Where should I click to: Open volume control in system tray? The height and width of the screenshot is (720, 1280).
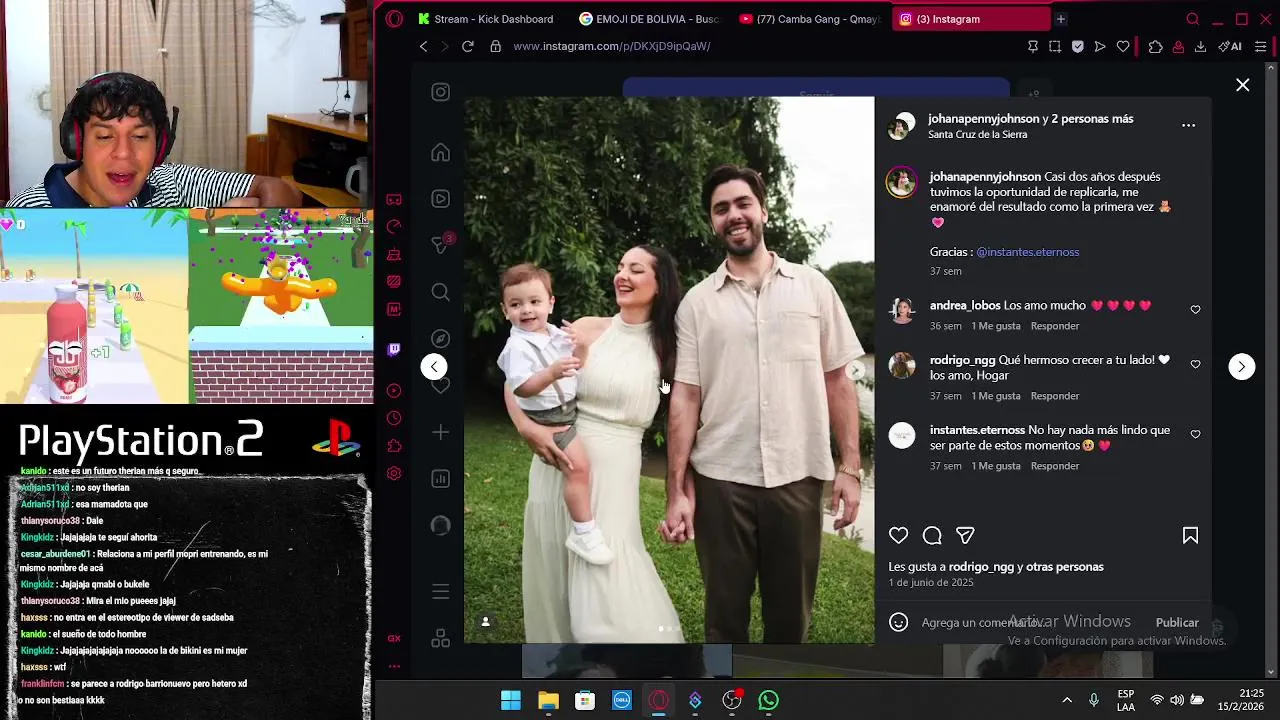(x=1177, y=700)
